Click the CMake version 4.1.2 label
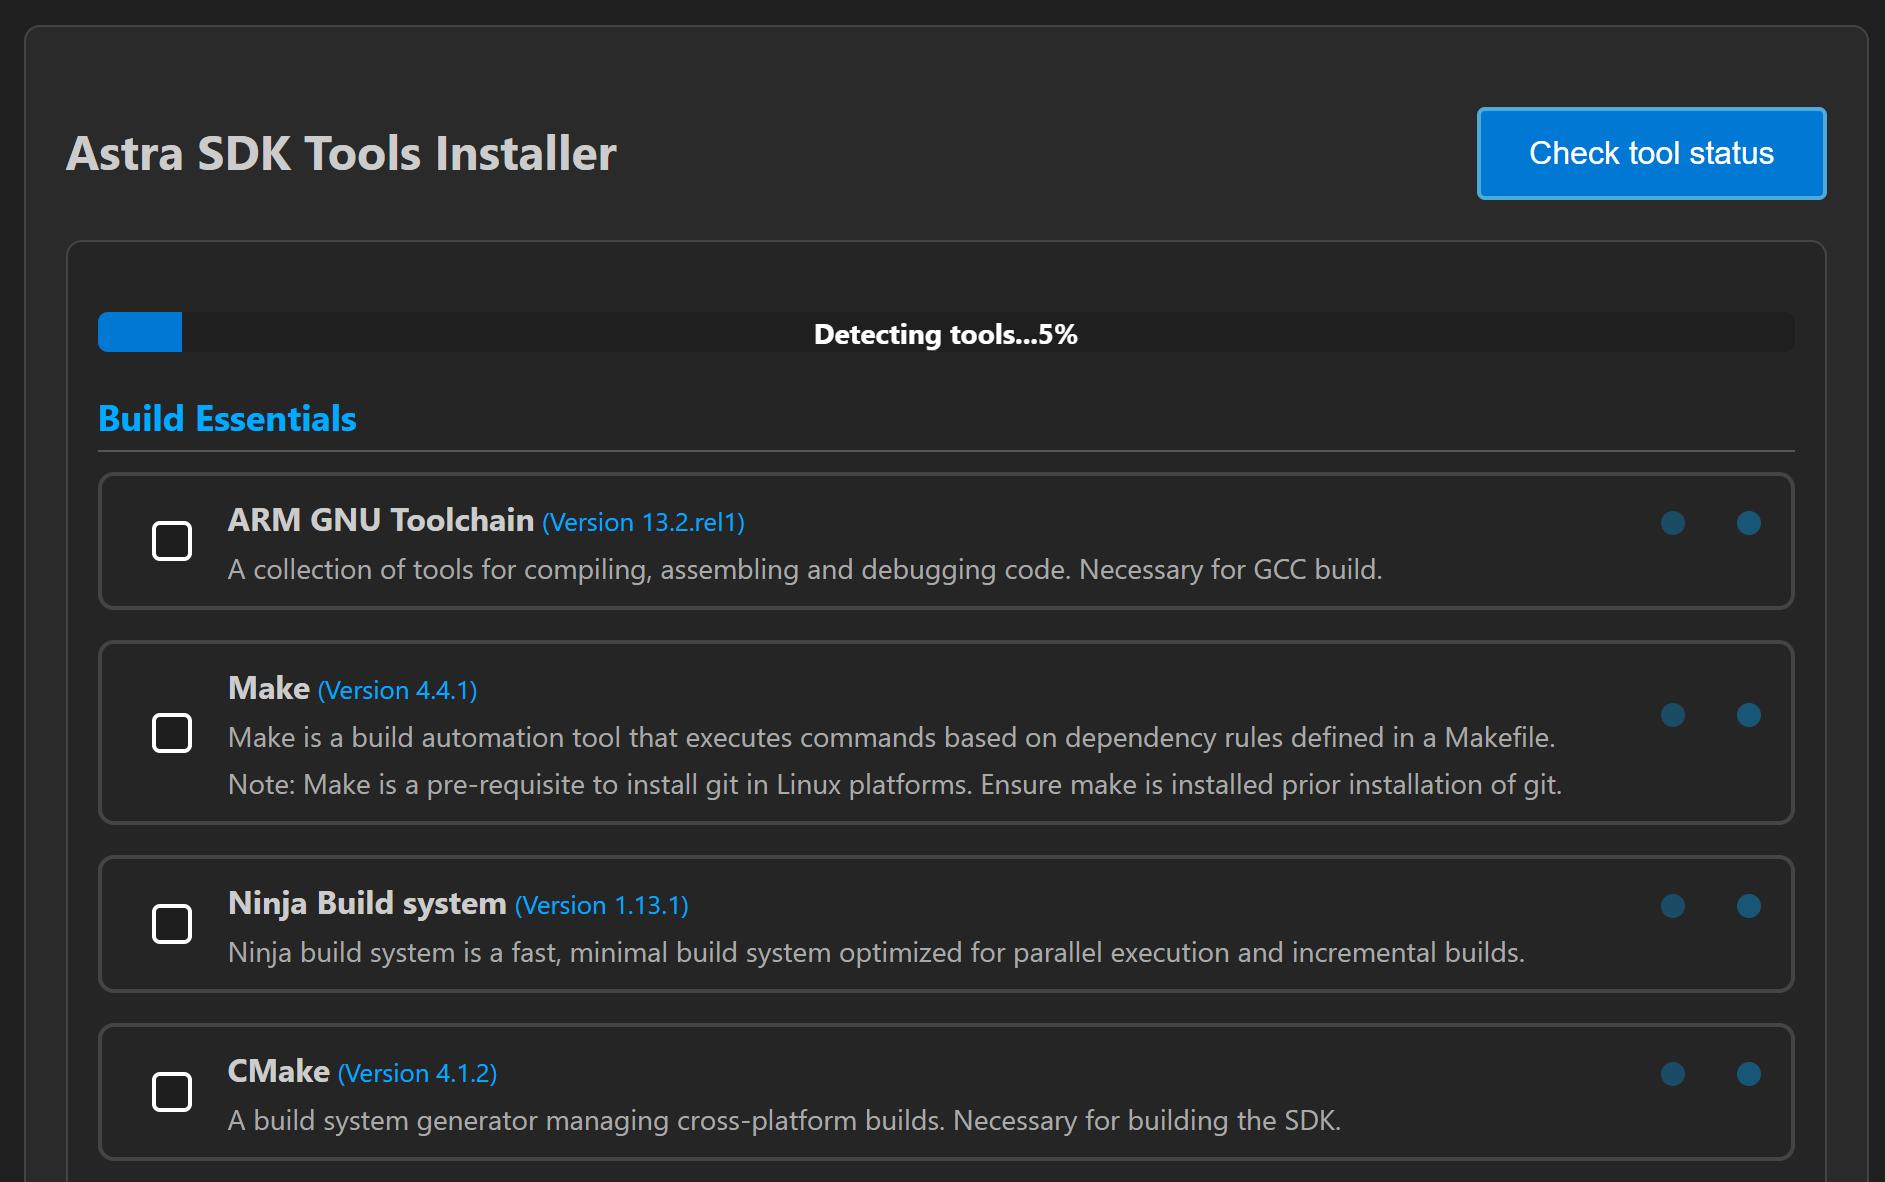Screen dimensions: 1885x1182 [x=417, y=1074]
